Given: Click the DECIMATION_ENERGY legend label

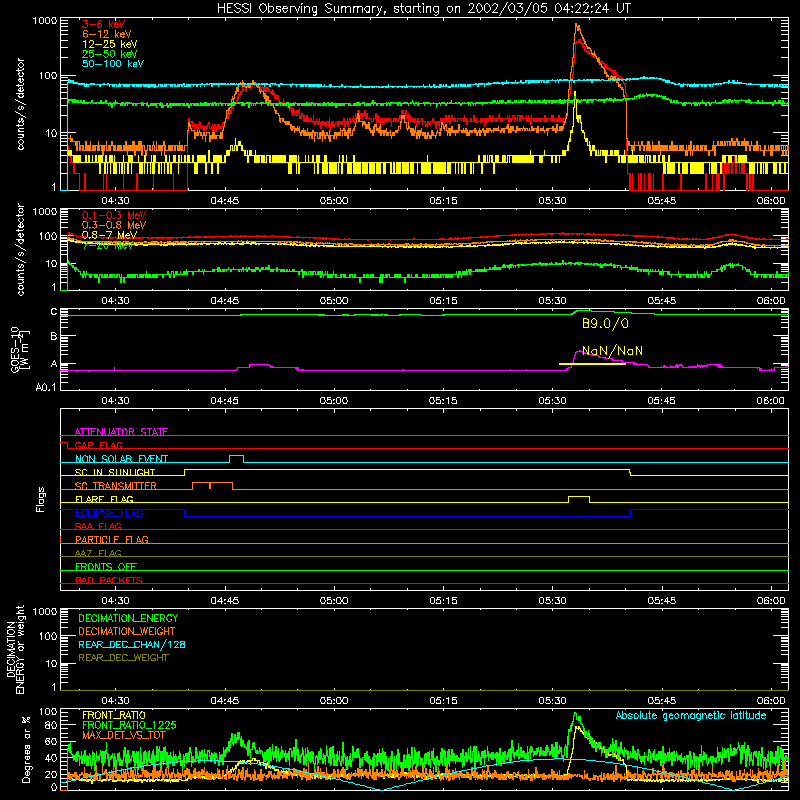Looking at the screenshot, I should point(128,618).
